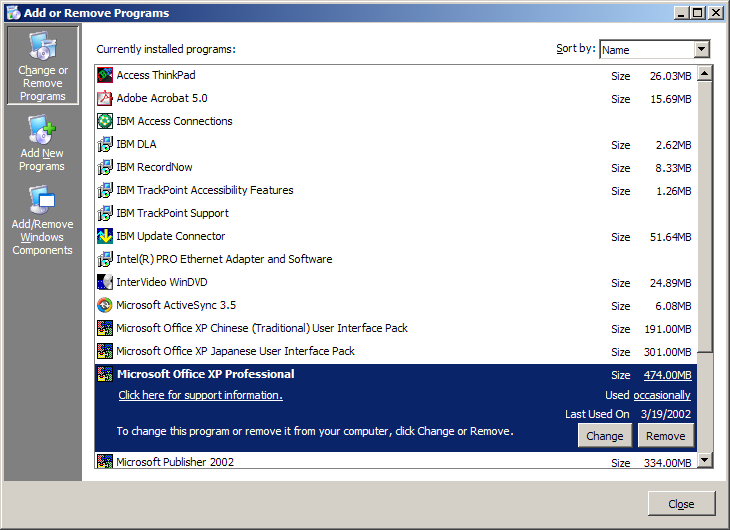Click the program list scroll down arrow
Image resolution: width=730 pixels, height=530 pixels.
pos(704,460)
